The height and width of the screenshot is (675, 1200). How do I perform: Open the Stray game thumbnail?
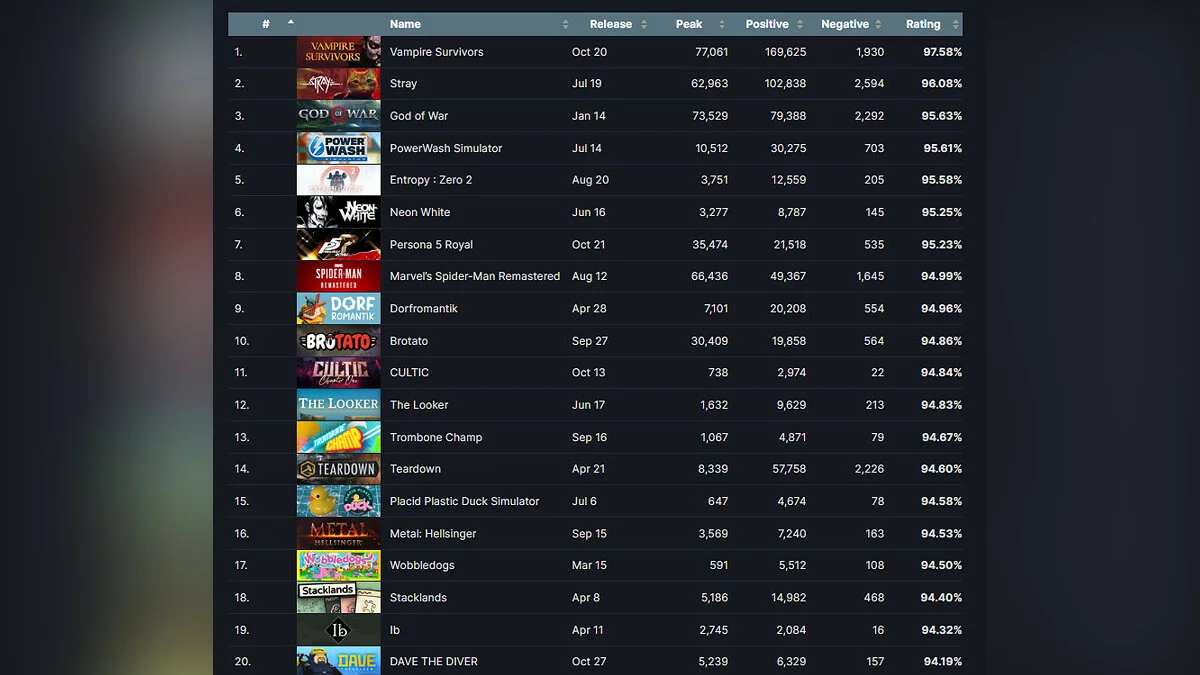pyautogui.click(x=339, y=84)
